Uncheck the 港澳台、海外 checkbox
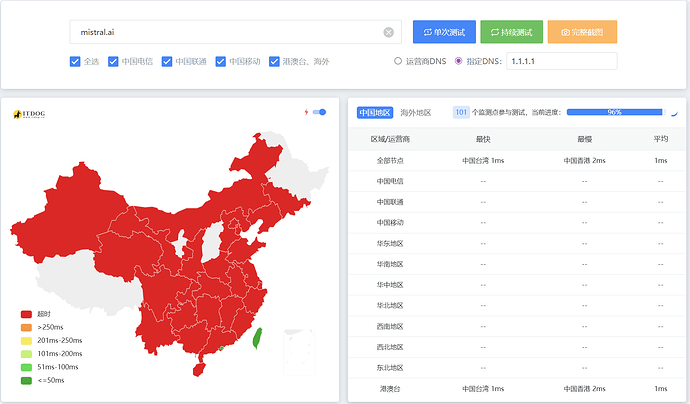This screenshot has height=404, width=690. pos(274,61)
